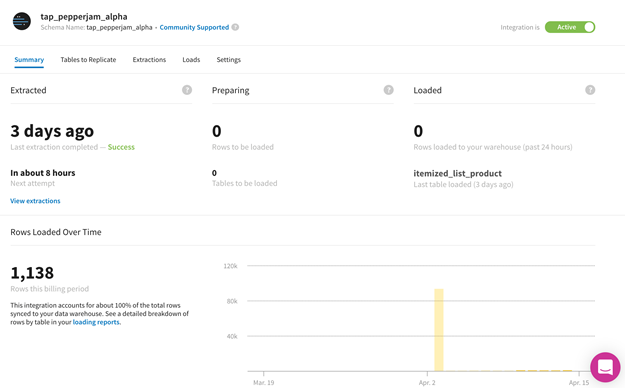Open the Extracted section help icon

[x=187, y=90]
